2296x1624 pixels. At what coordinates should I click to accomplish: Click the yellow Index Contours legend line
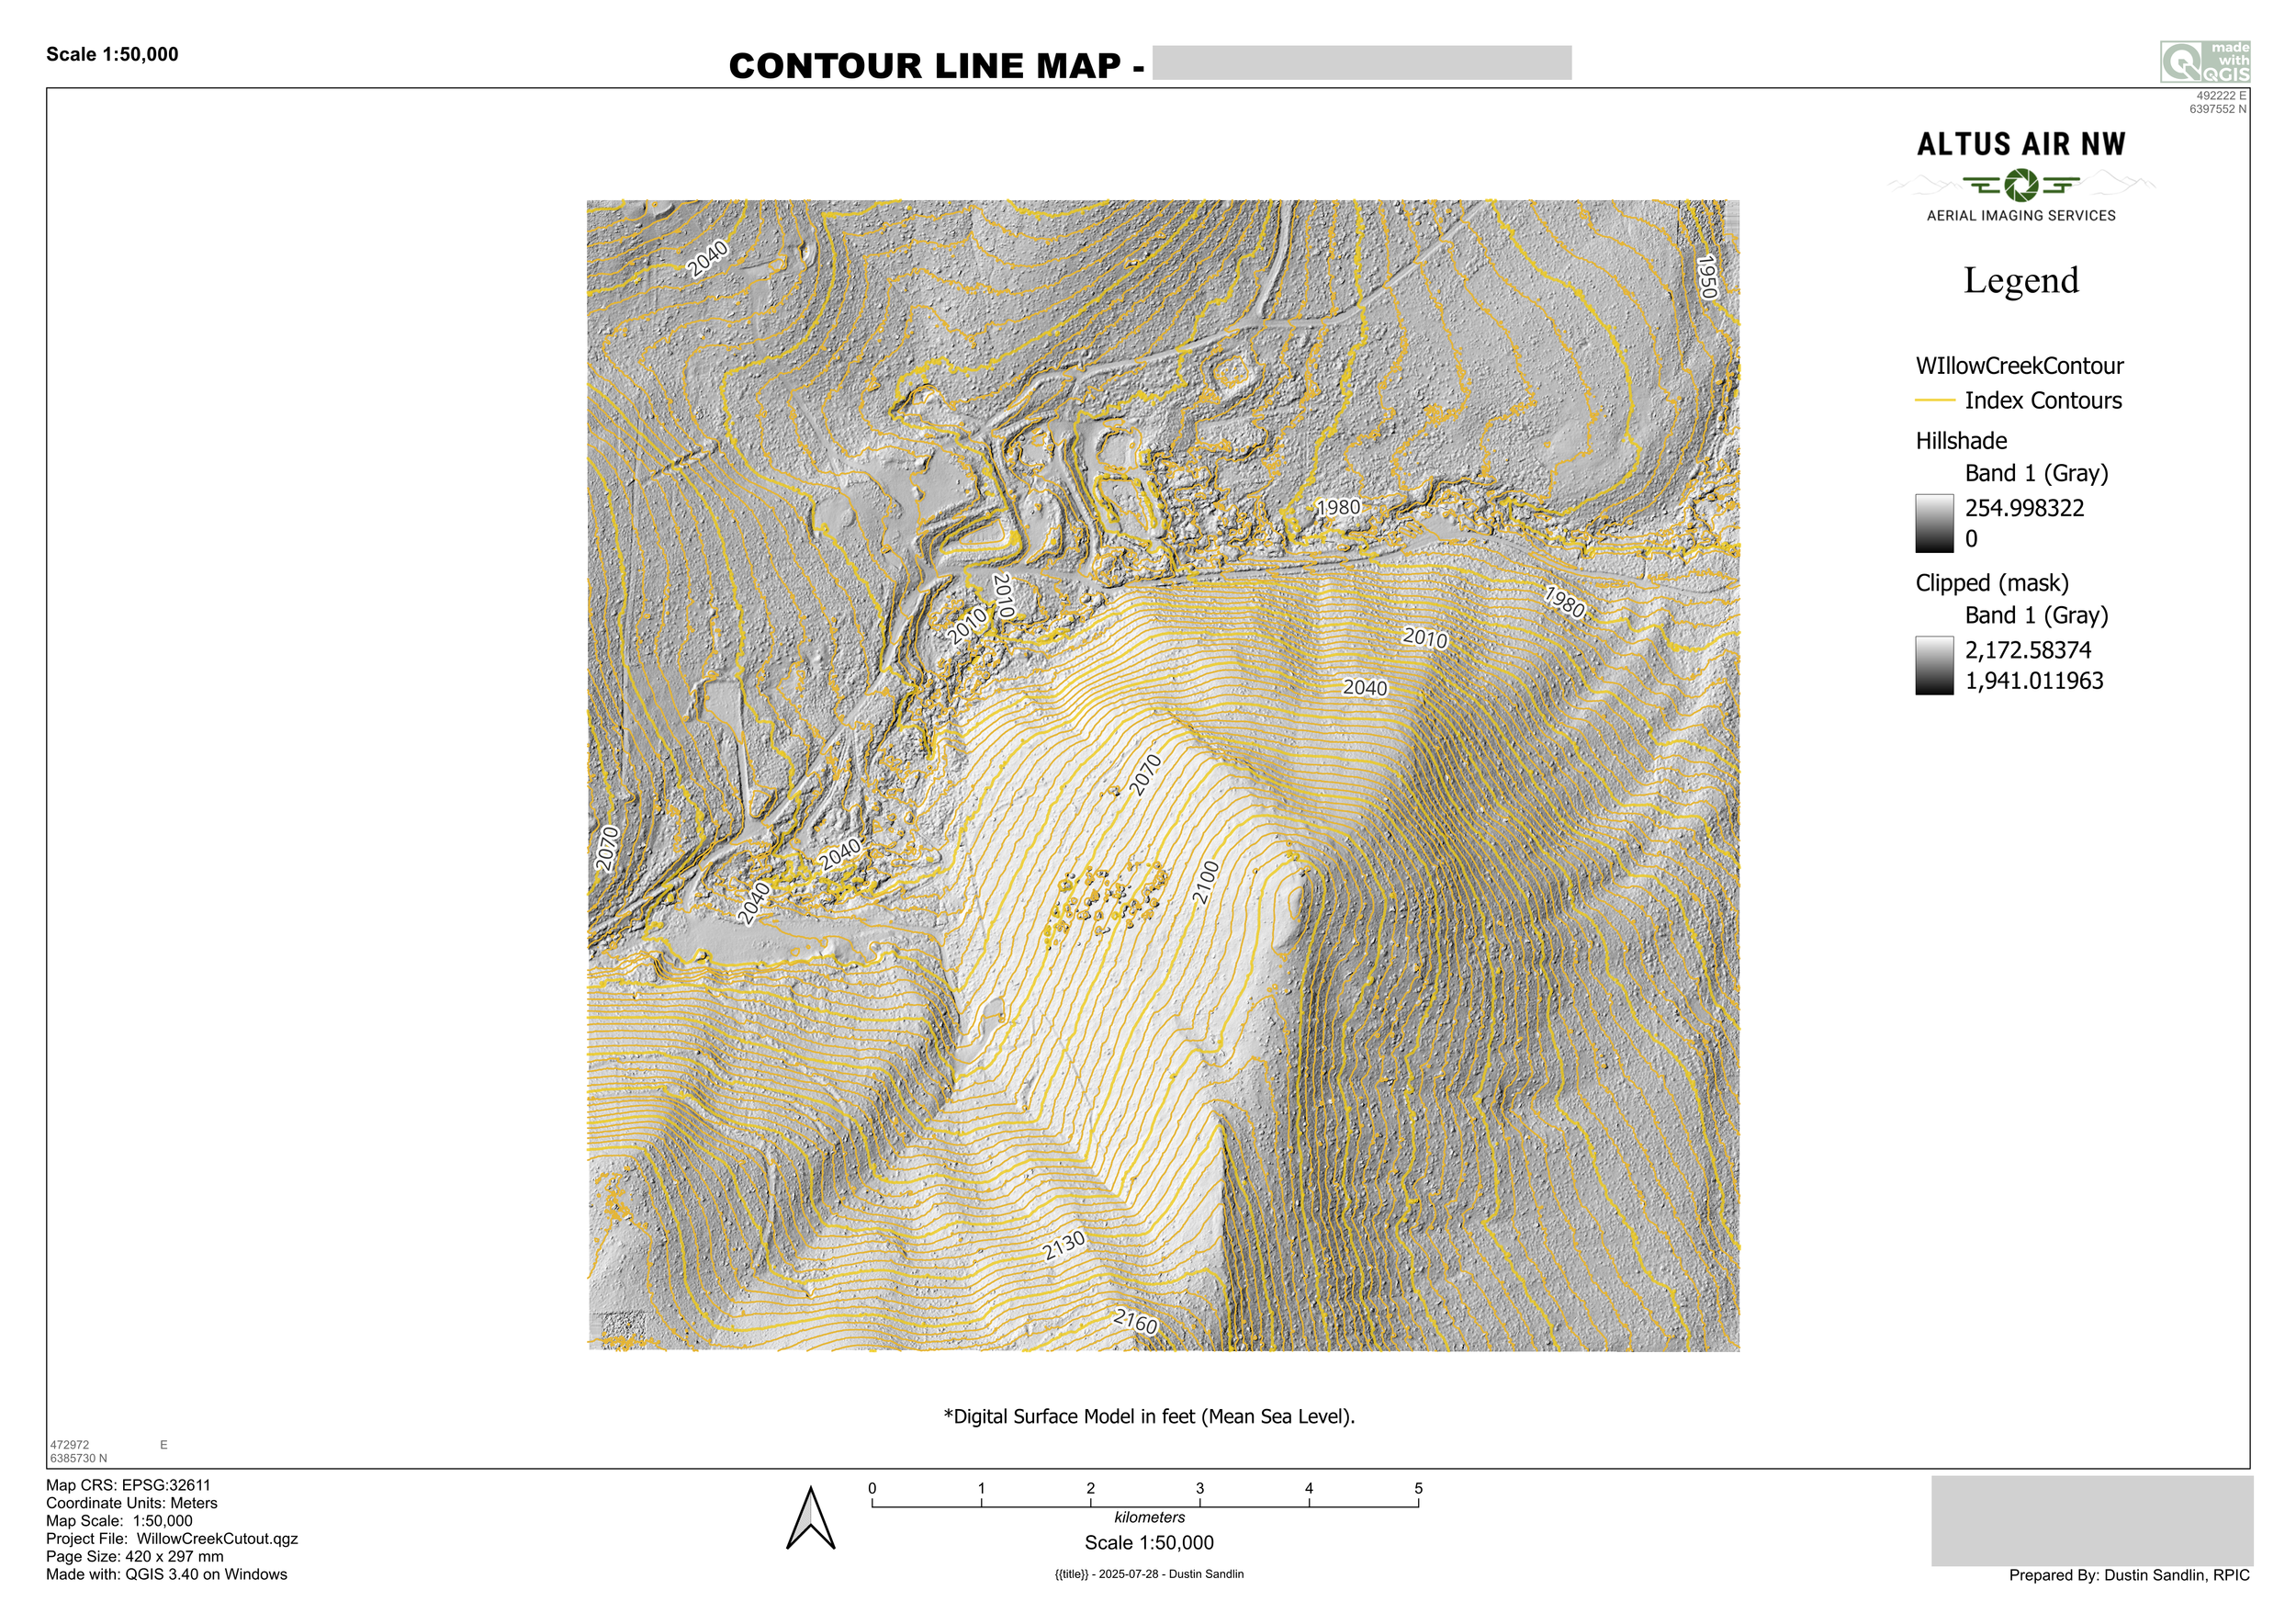[x=1934, y=401]
